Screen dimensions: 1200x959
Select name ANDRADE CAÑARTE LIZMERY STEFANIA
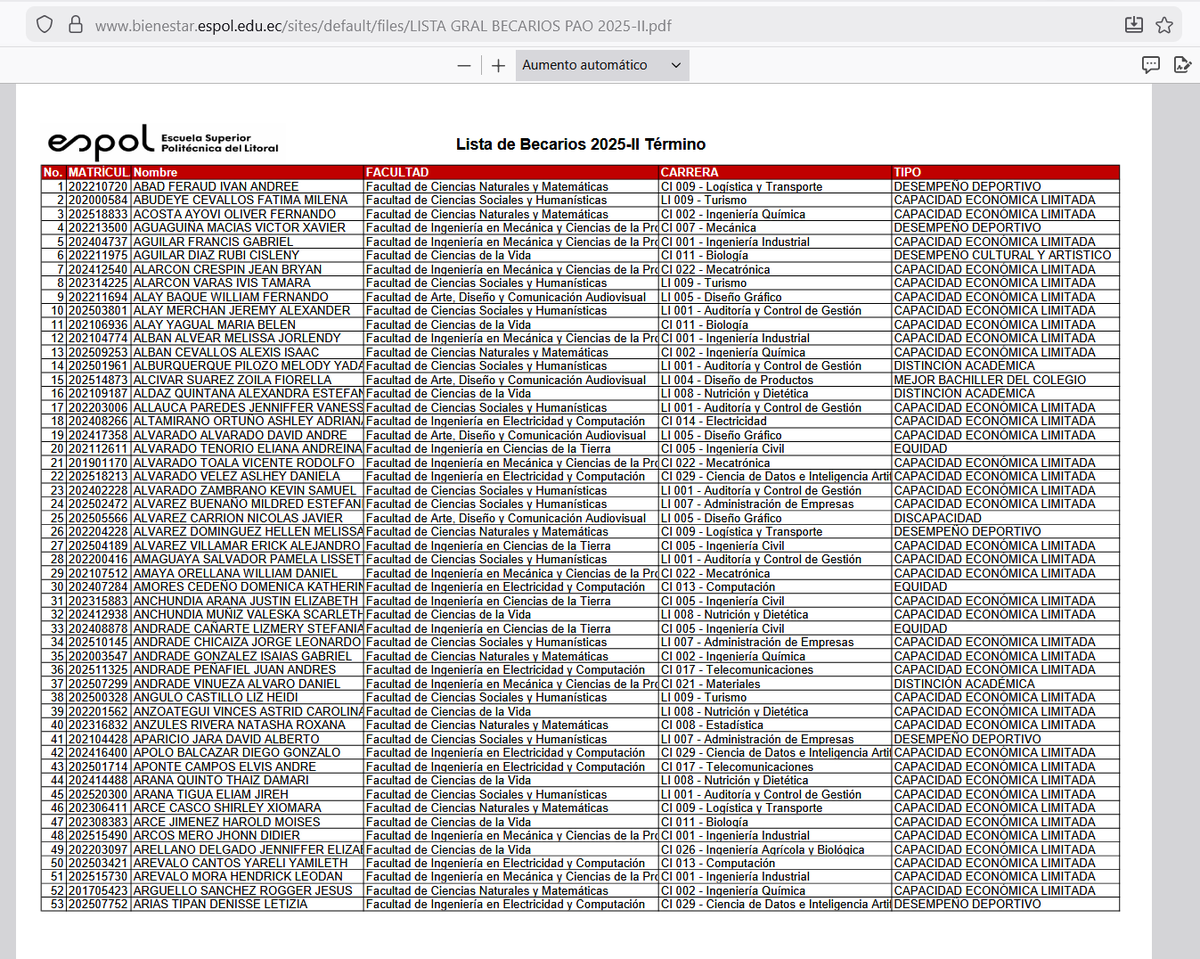pos(248,629)
